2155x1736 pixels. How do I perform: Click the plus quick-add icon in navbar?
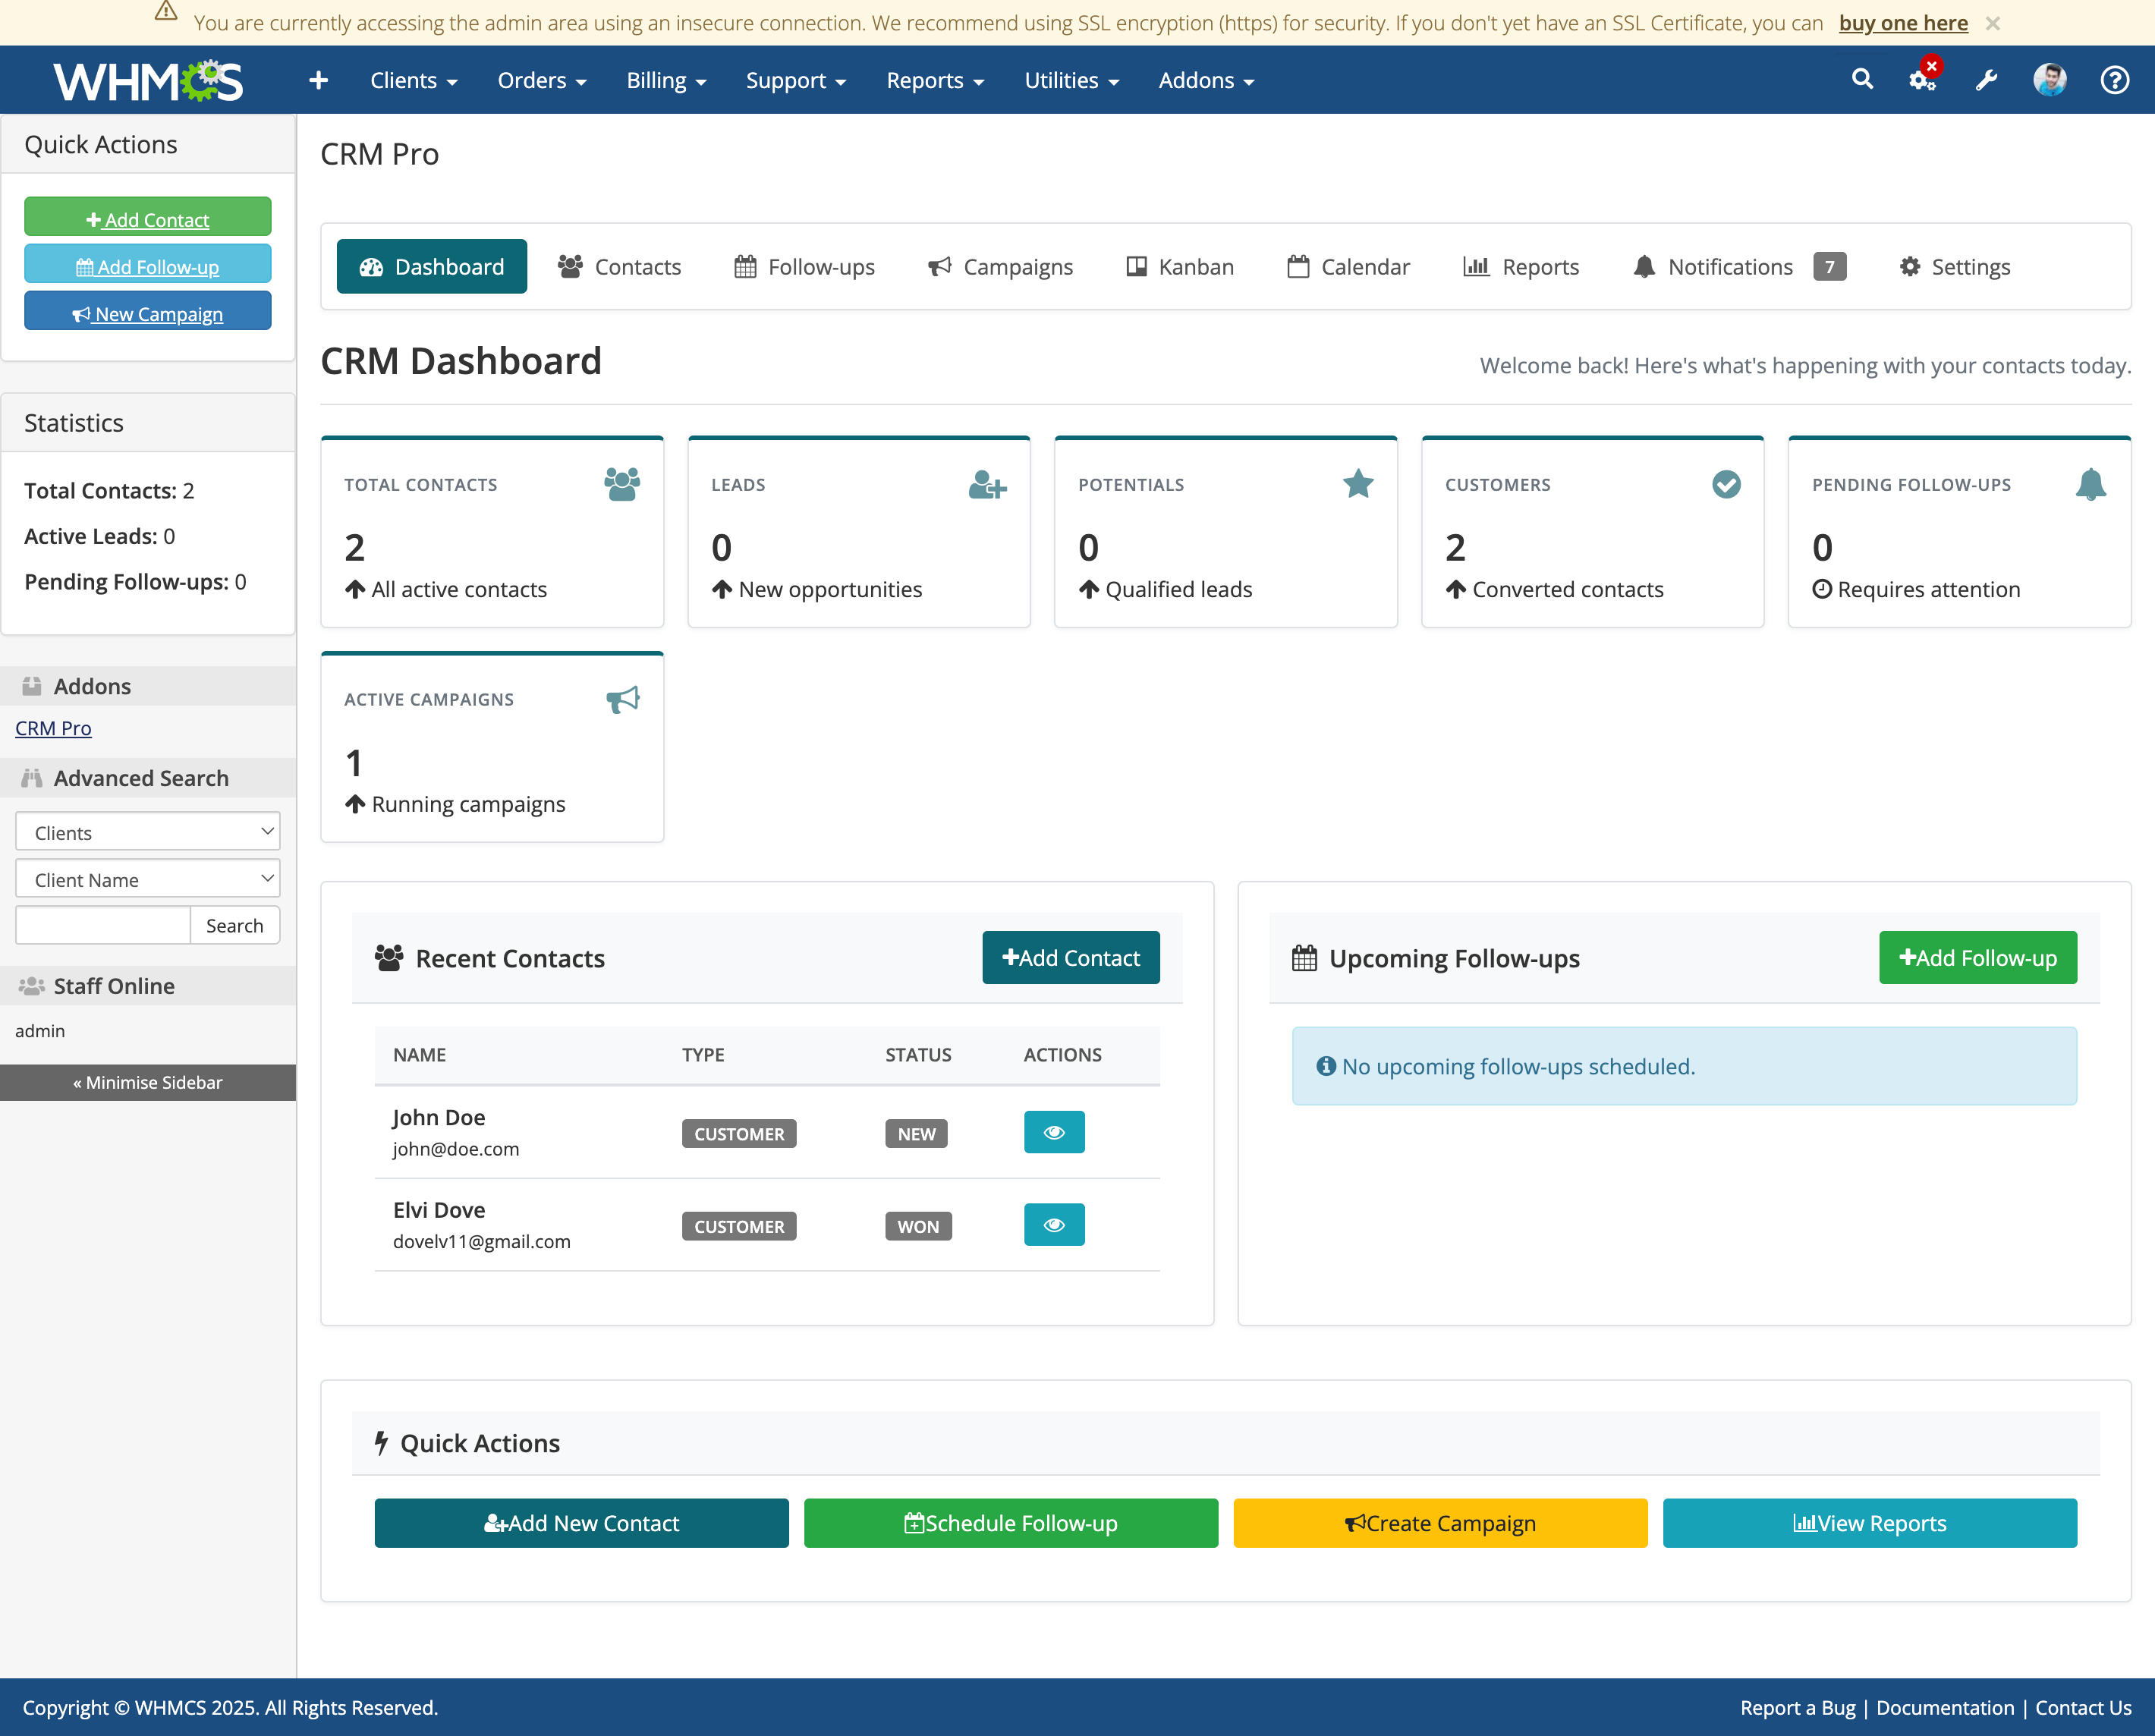318,80
